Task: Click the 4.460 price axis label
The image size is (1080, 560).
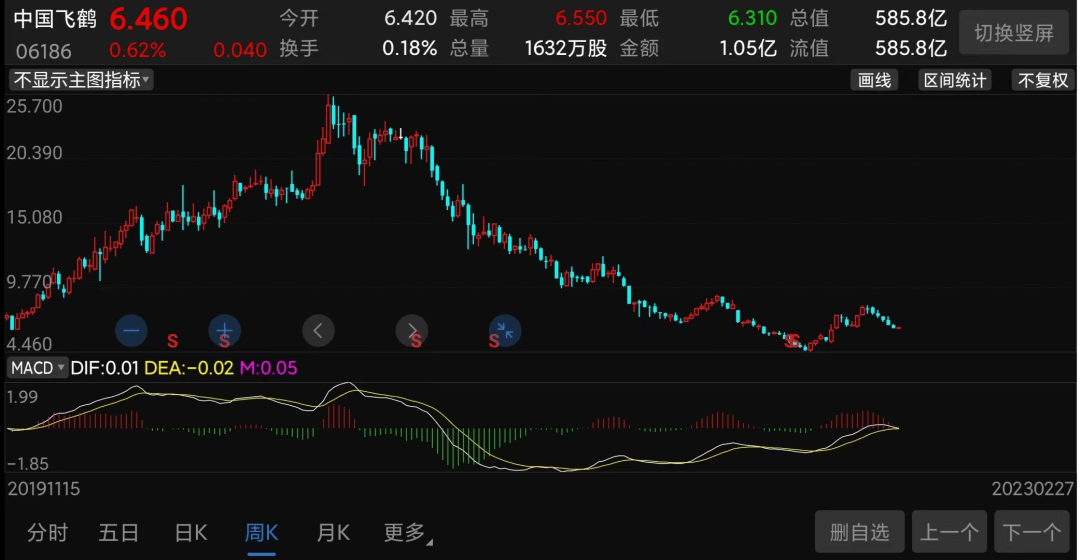Action: (x=29, y=344)
